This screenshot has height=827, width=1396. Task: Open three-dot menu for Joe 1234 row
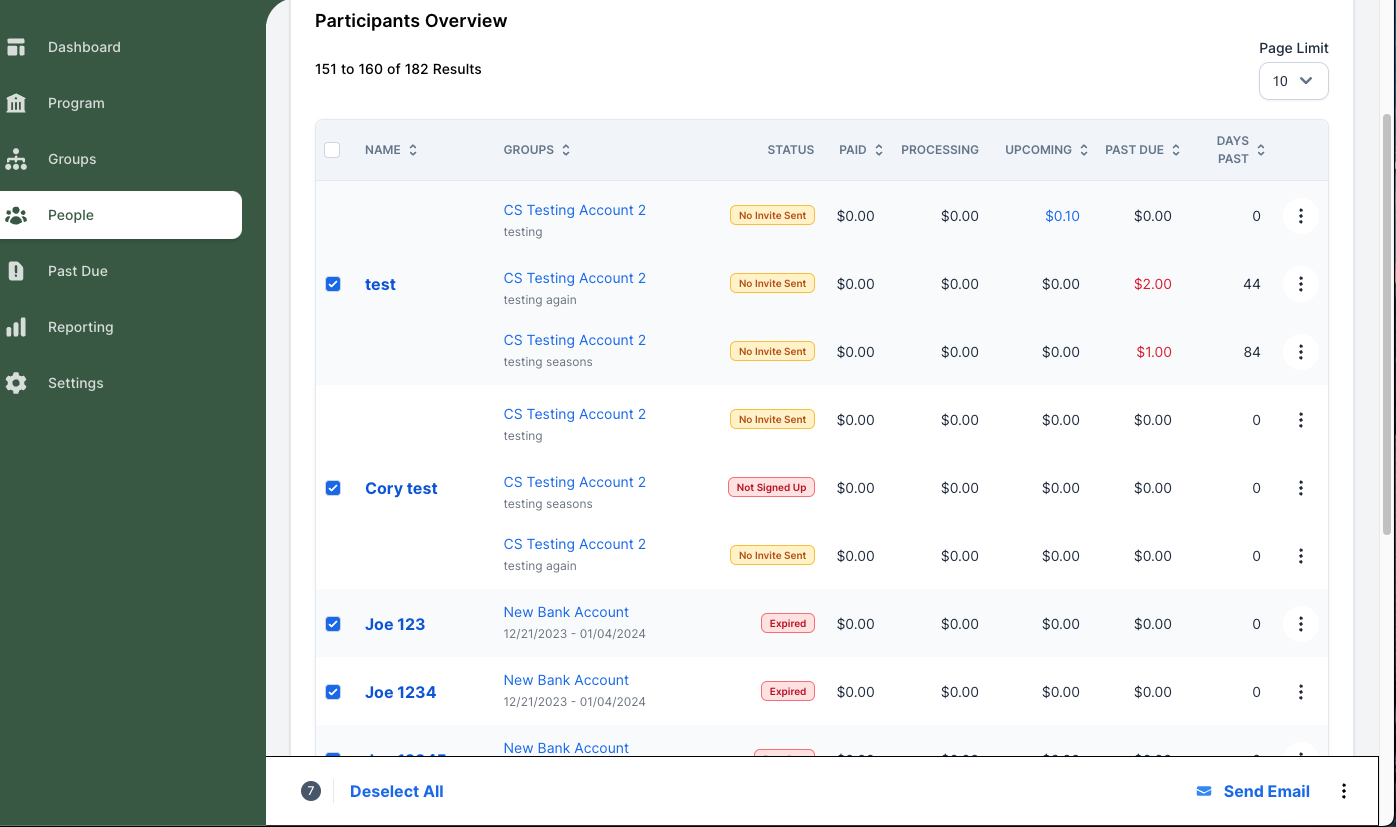1300,692
